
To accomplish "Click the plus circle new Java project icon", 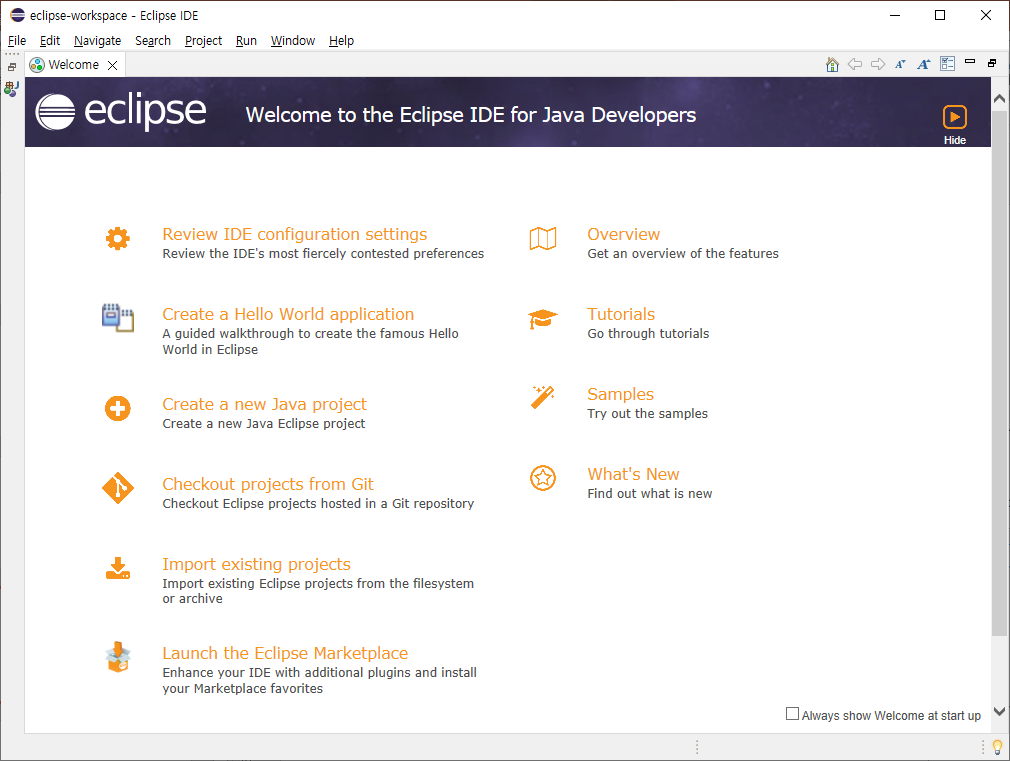I will [118, 409].
